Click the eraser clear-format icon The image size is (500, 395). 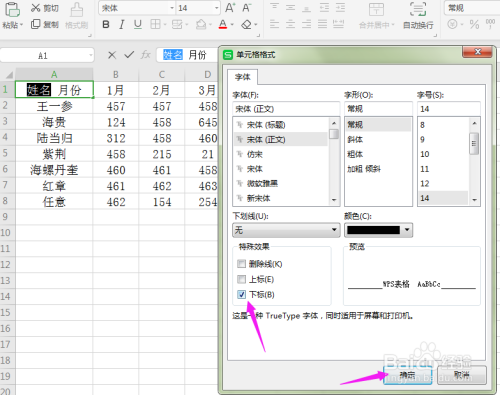tap(247, 24)
